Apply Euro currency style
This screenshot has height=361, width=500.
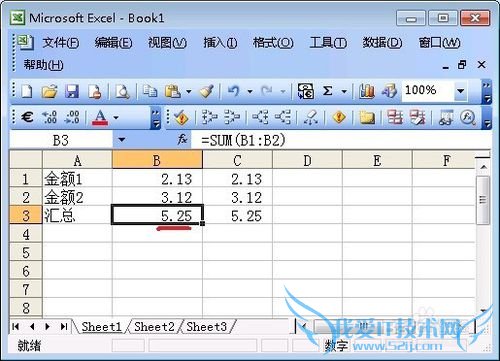pyautogui.click(x=27, y=117)
